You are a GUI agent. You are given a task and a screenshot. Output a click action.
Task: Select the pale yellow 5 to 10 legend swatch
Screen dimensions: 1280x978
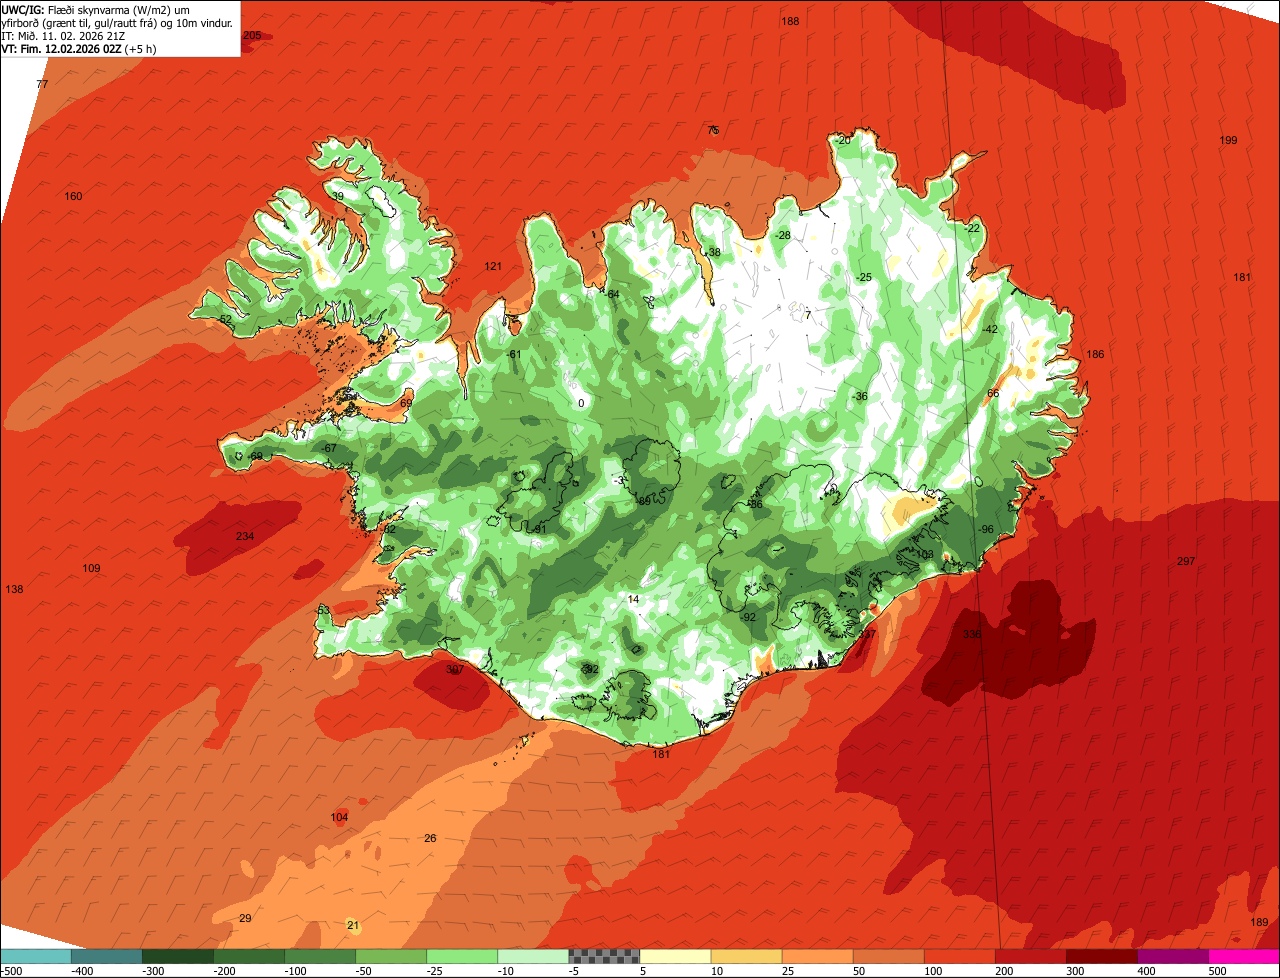[x=675, y=955]
